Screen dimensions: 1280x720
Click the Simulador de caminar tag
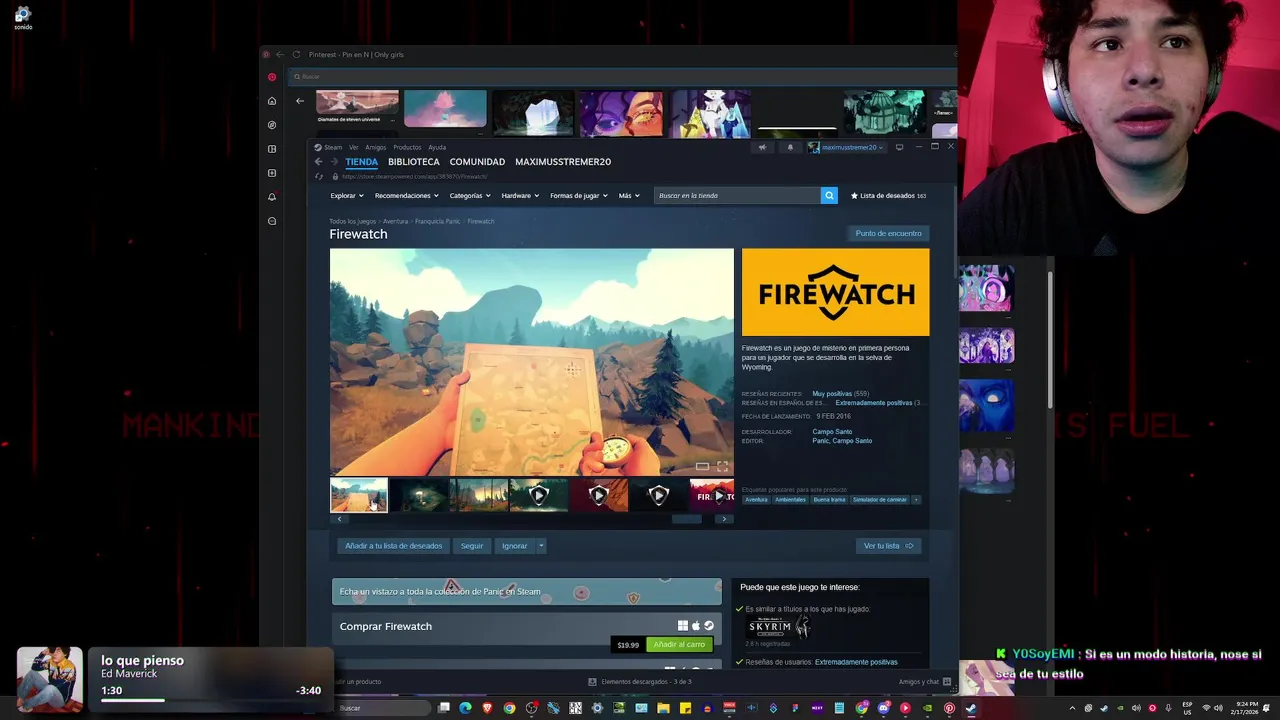(x=879, y=500)
